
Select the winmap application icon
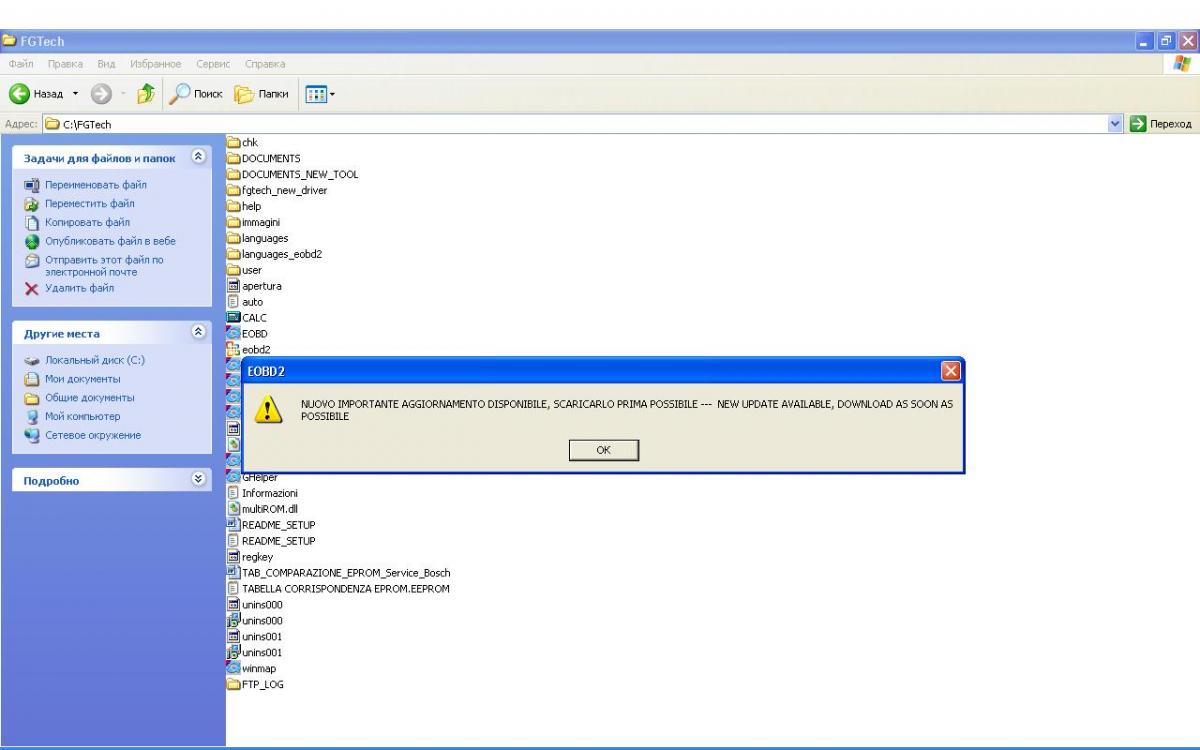coord(234,668)
